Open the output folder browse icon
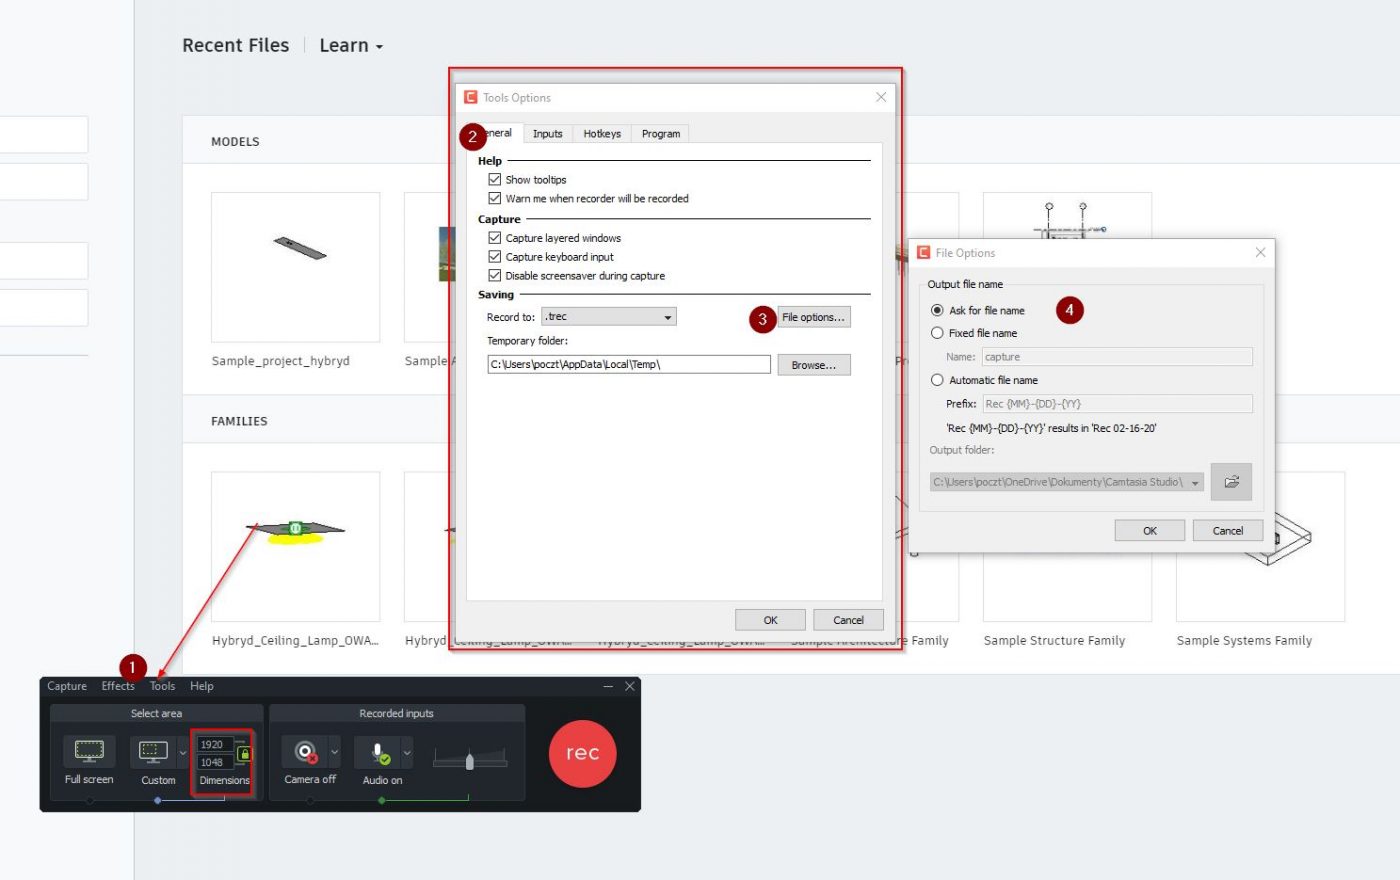Viewport: 1400px width, 880px height. (x=1231, y=482)
